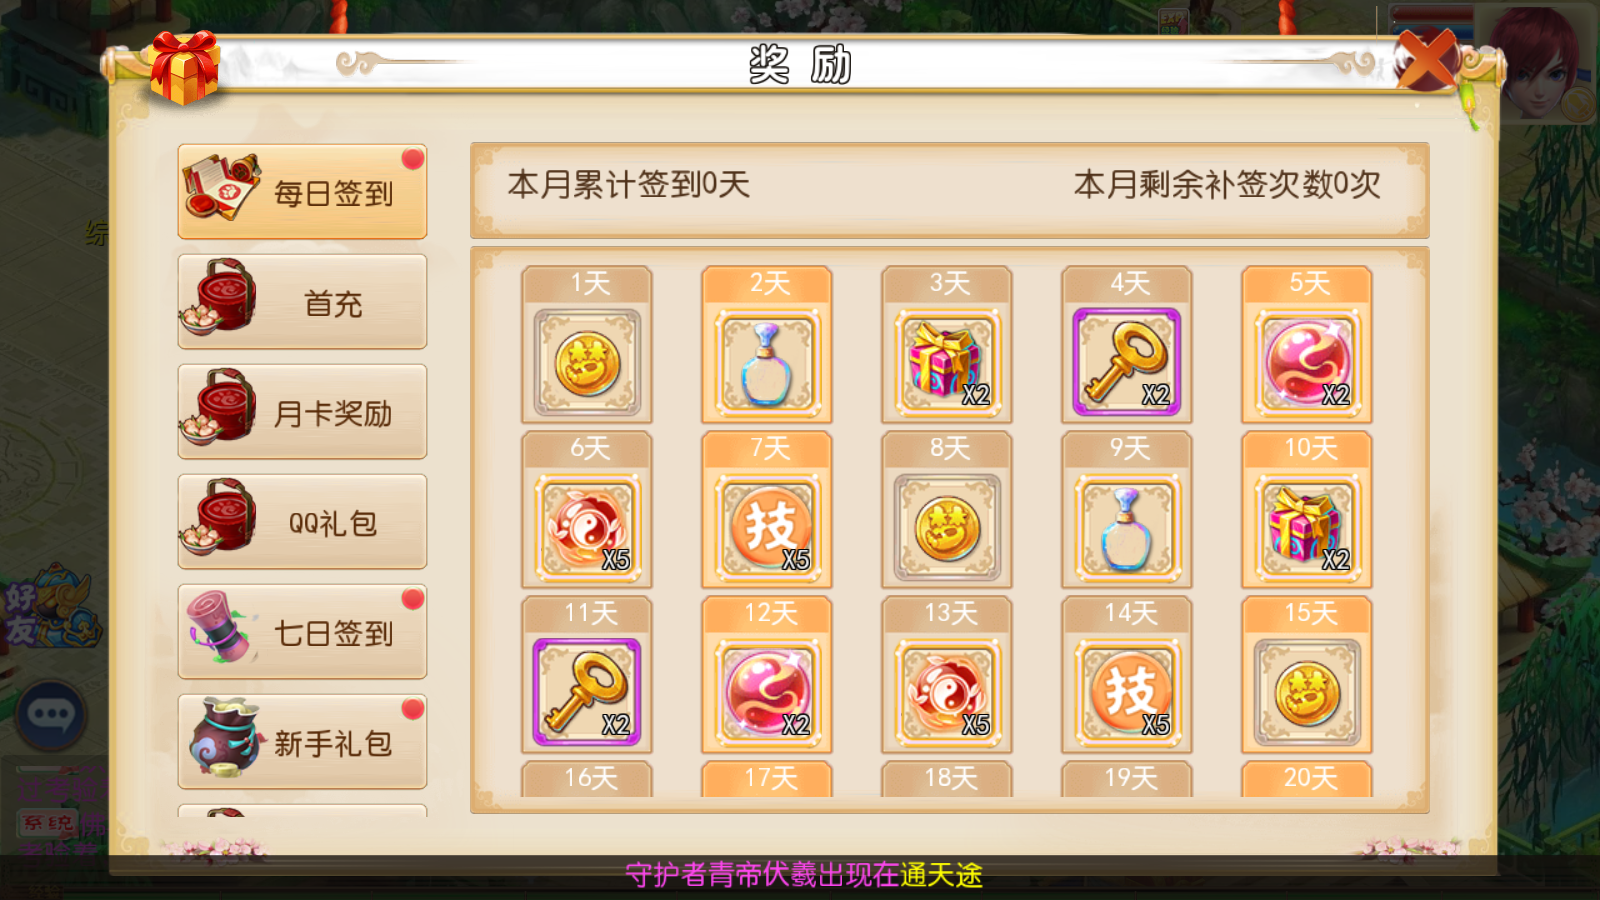Viewport: 1600px width, 900px height.
Task: Tap the day 6 yin-yang reward icon
Action: (587, 527)
